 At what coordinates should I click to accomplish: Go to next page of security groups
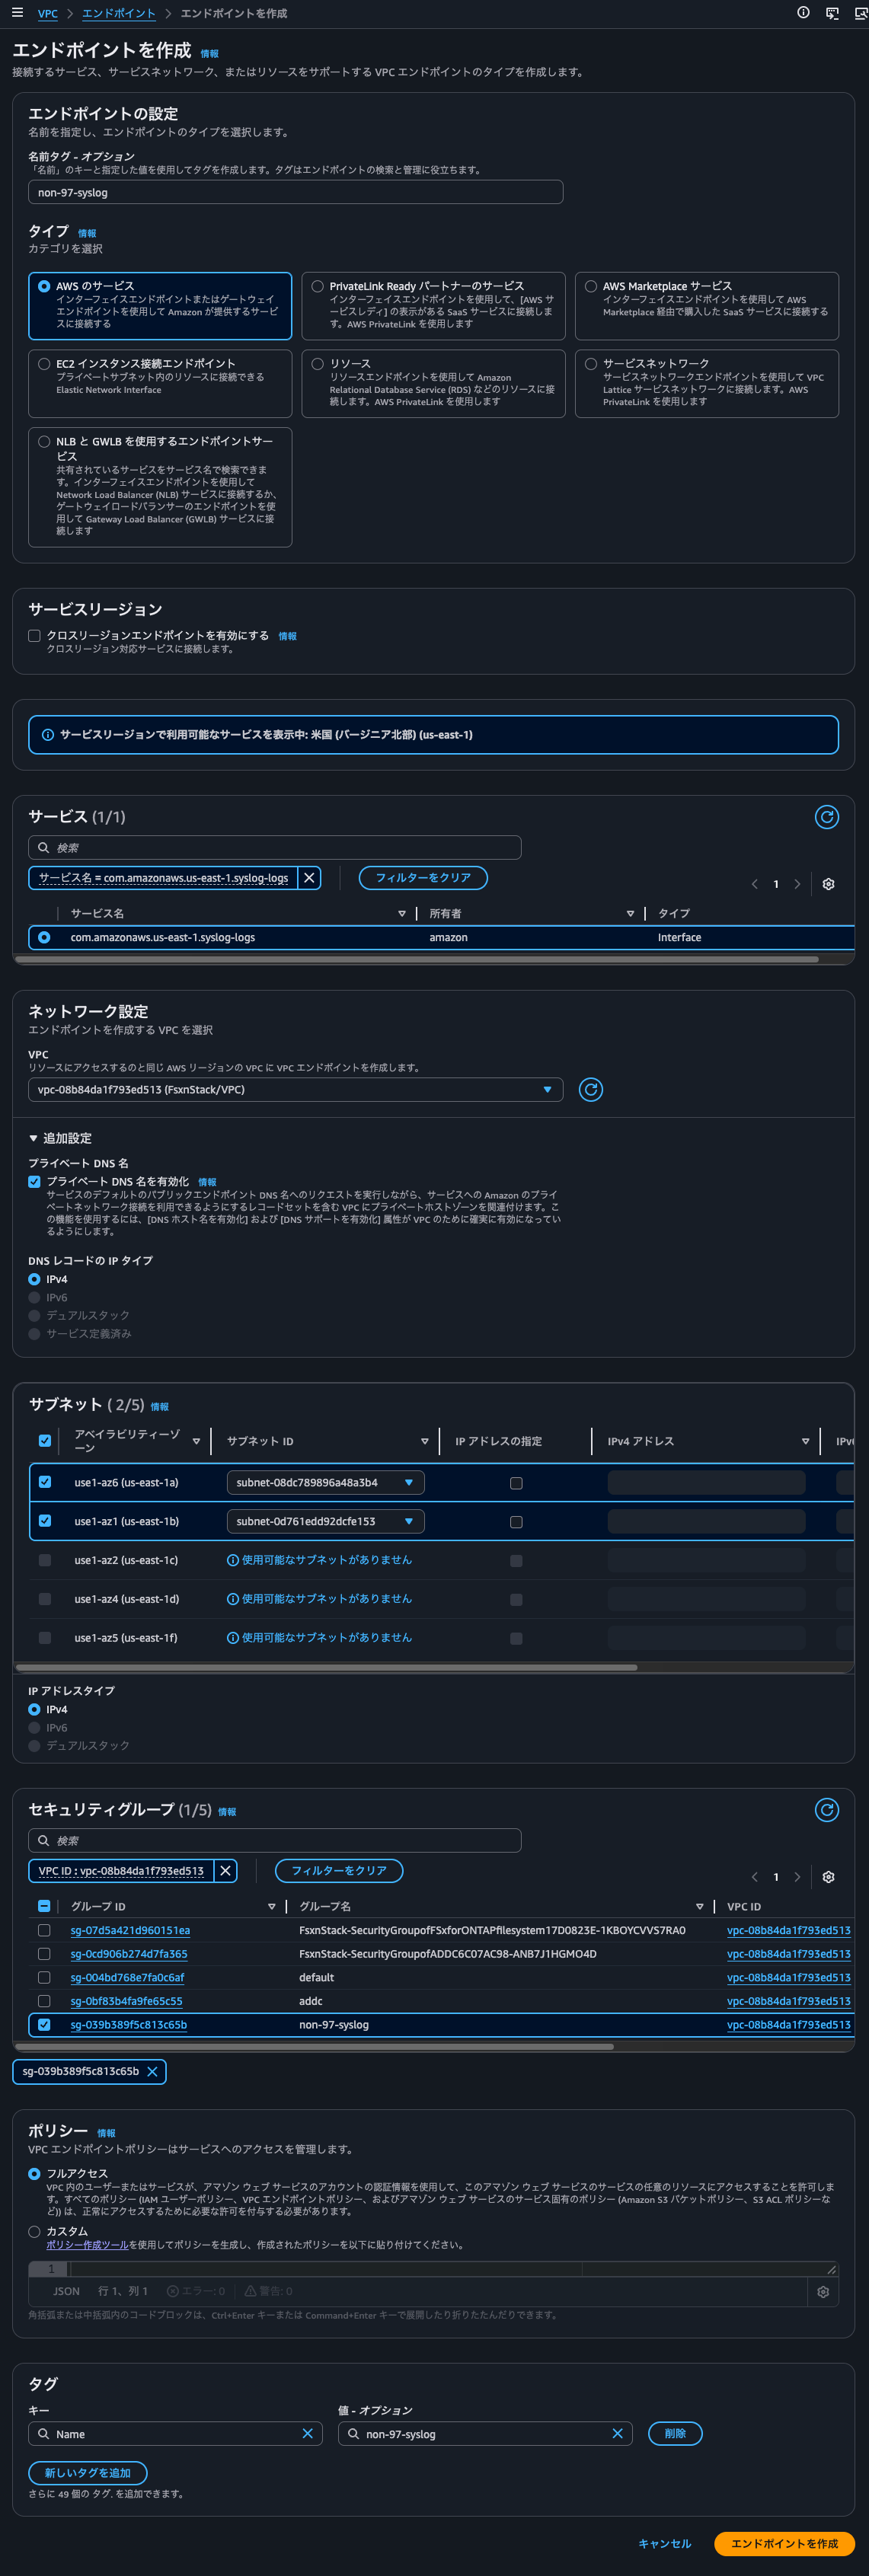click(x=797, y=1877)
